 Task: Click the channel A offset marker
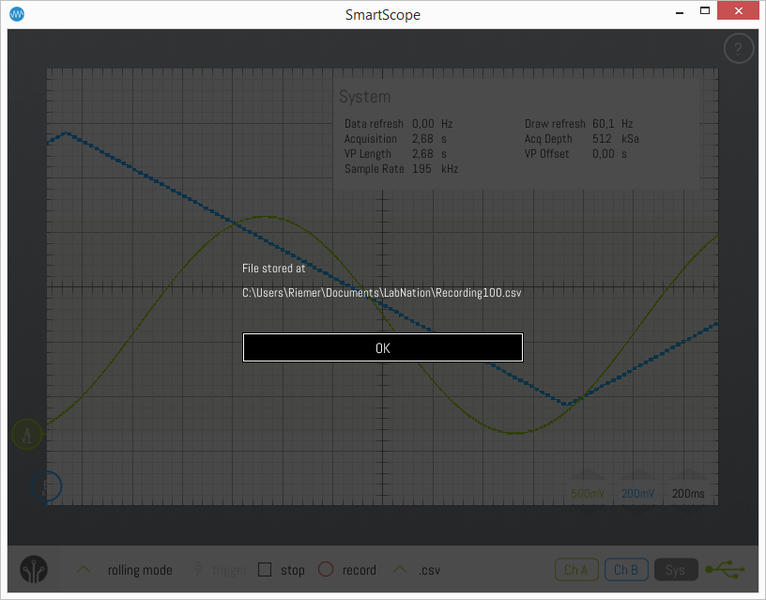click(x=27, y=435)
